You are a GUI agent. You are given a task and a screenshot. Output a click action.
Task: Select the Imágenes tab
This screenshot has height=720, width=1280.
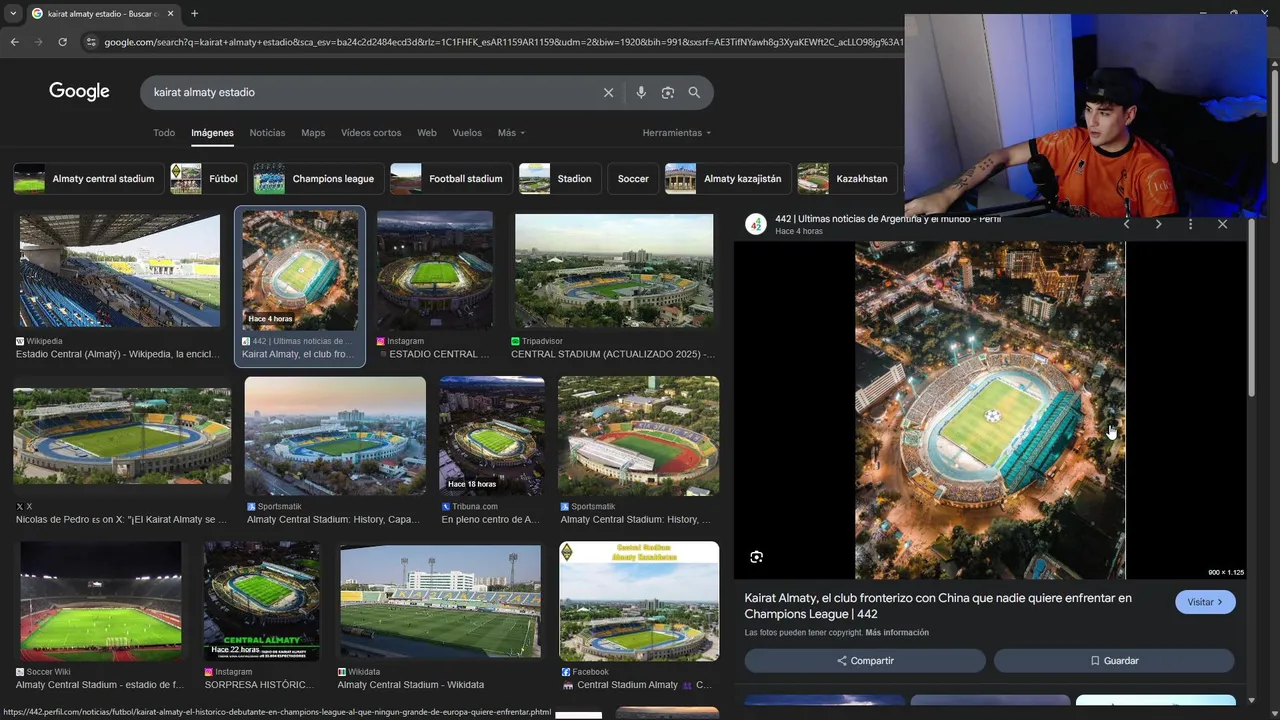(x=212, y=133)
